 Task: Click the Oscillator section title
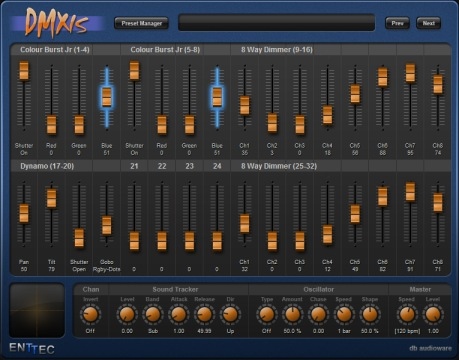(319, 289)
